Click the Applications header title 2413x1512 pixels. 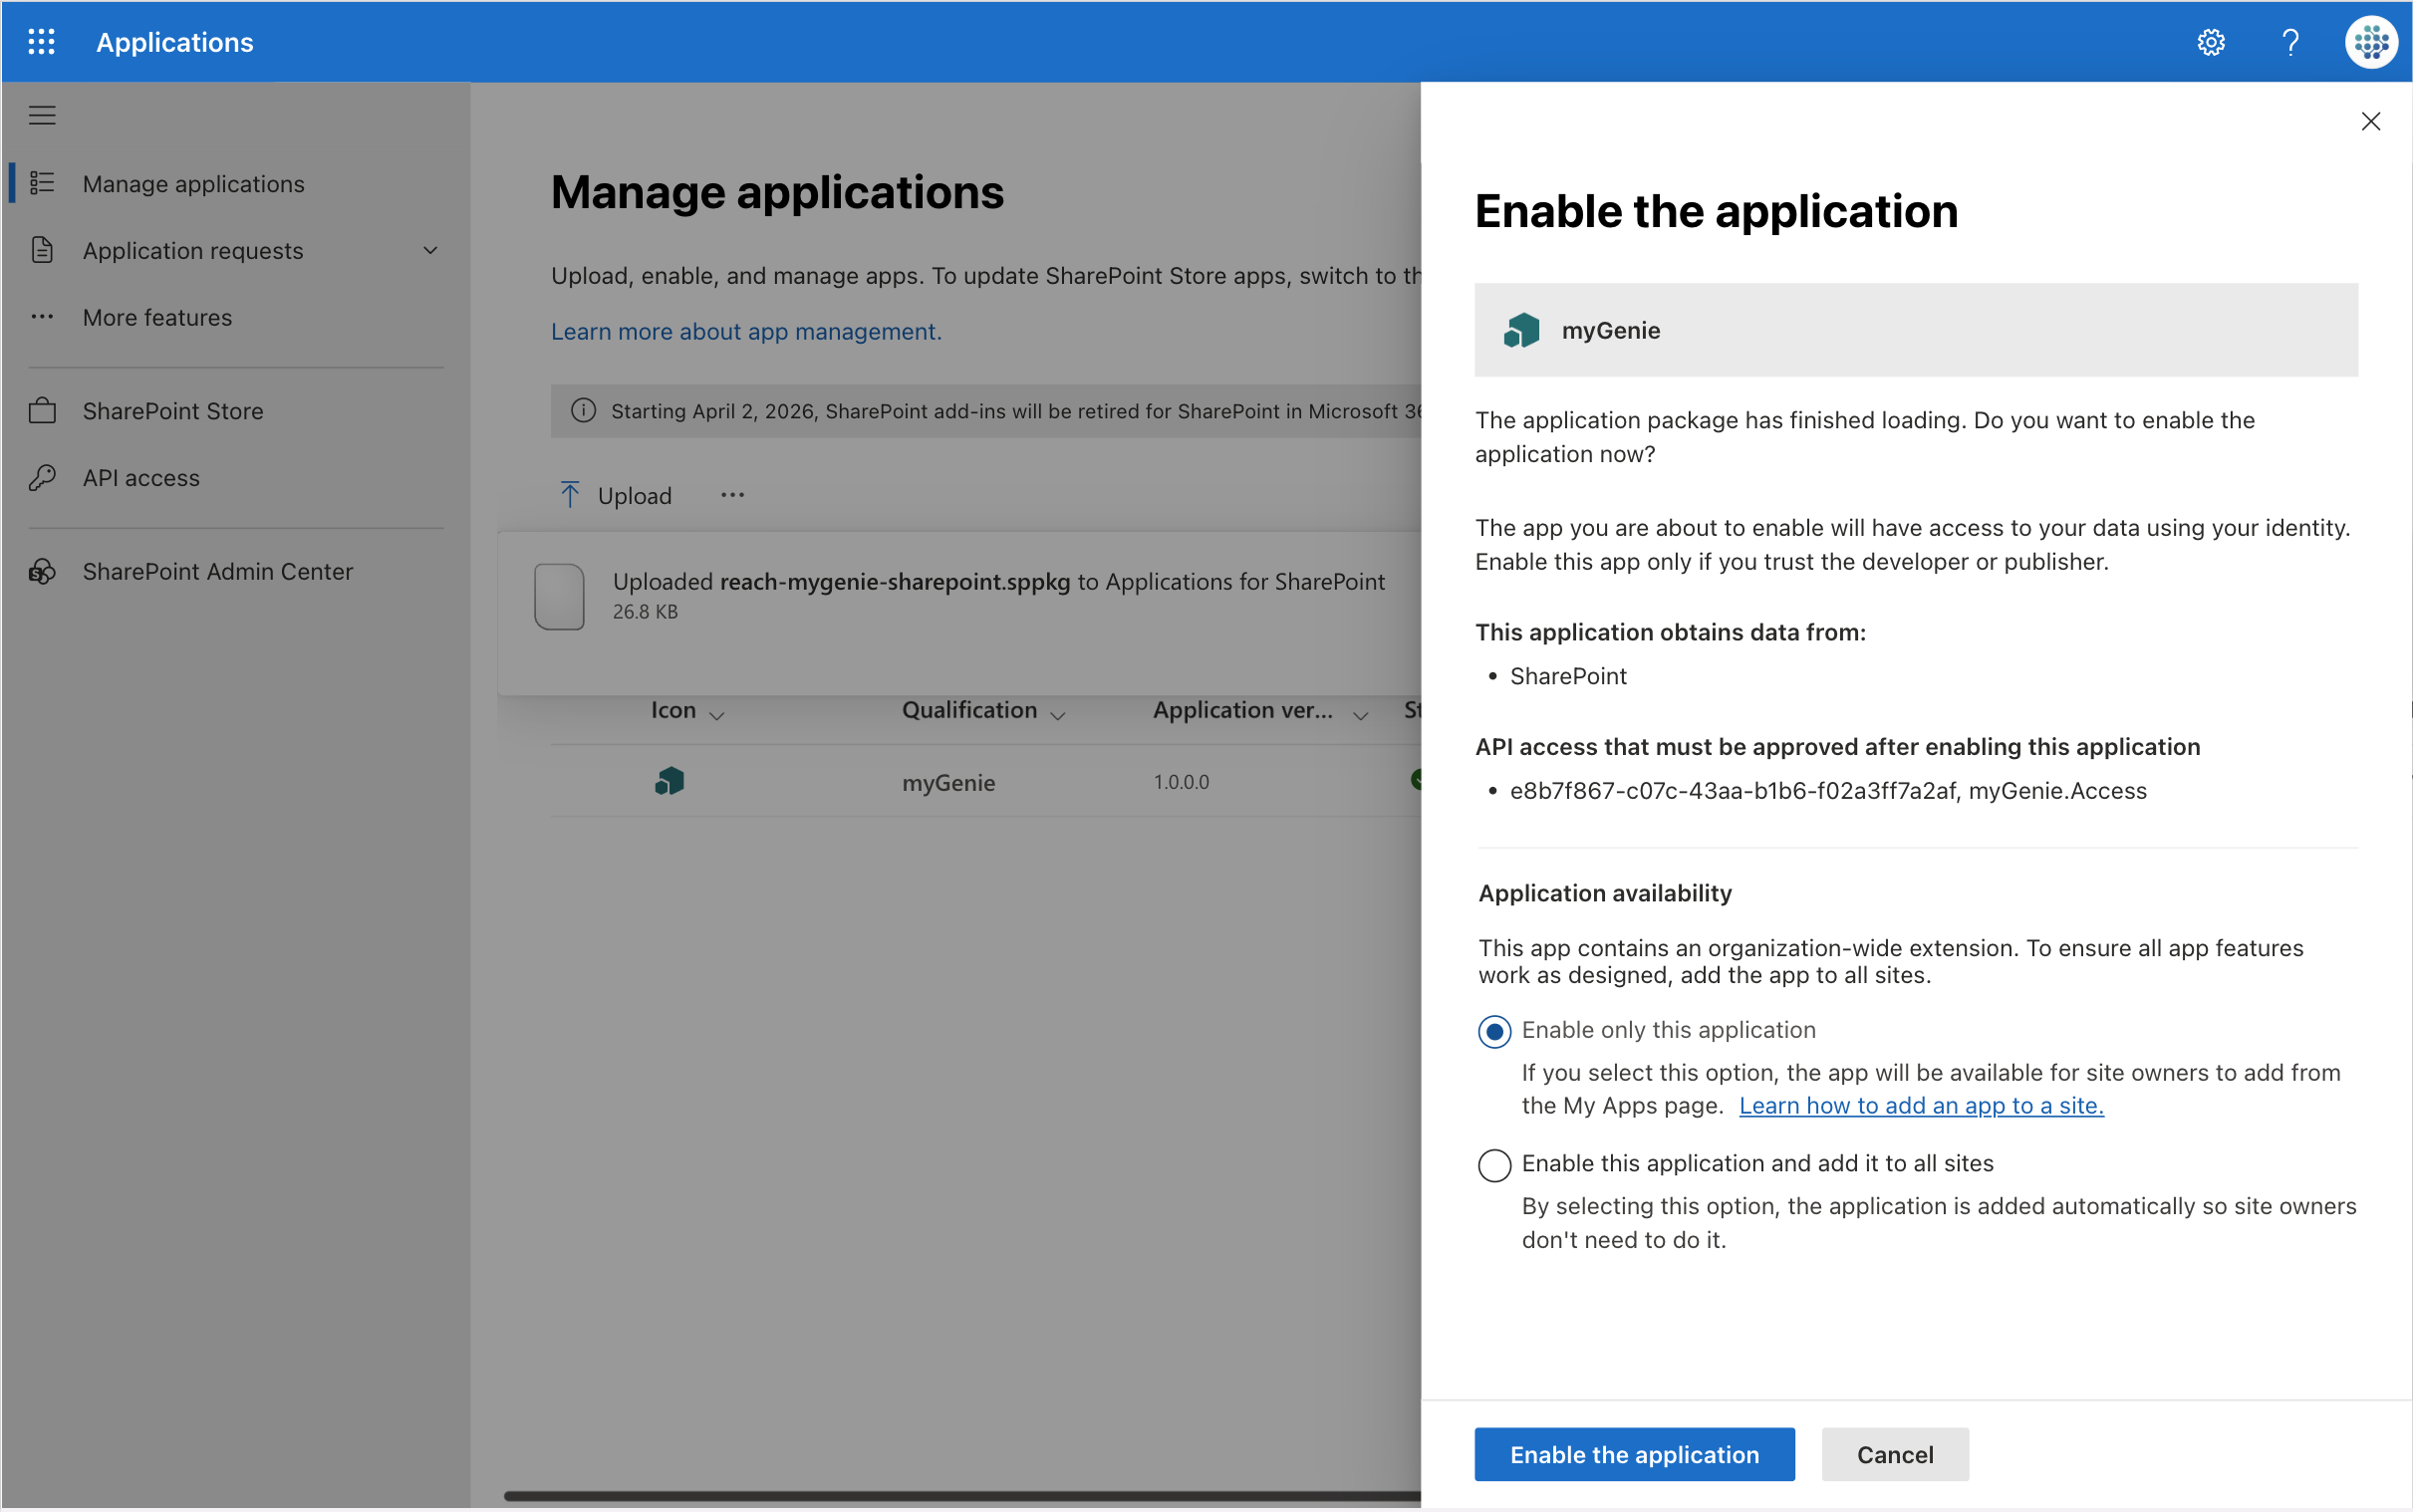tap(174, 42)
